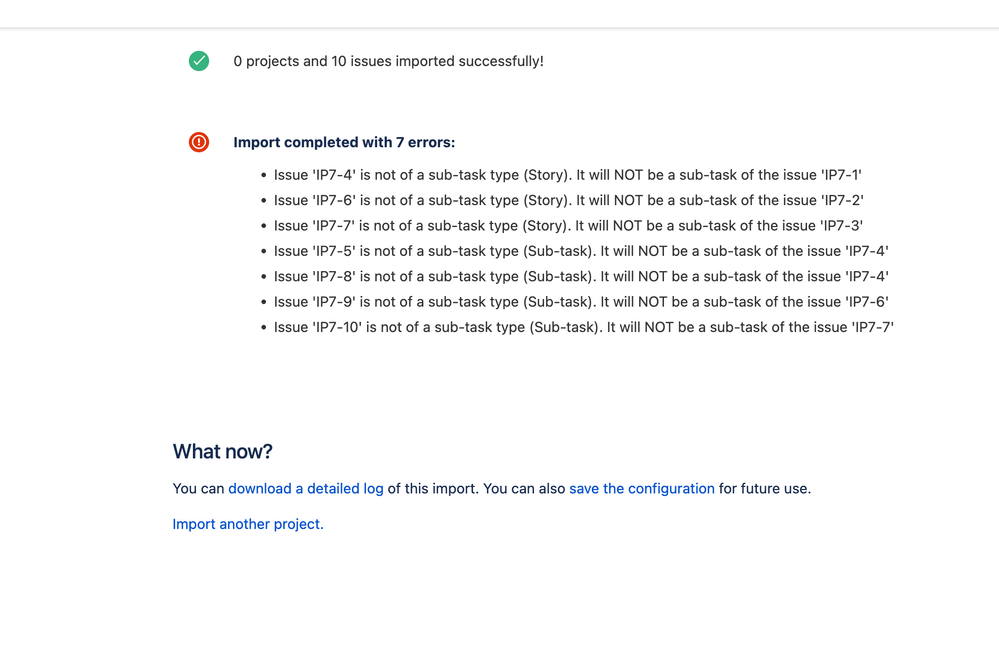Select the error line for issue IP7-4 Story
The height and width of the screenshot is (661, 999).
pos(568,175)
